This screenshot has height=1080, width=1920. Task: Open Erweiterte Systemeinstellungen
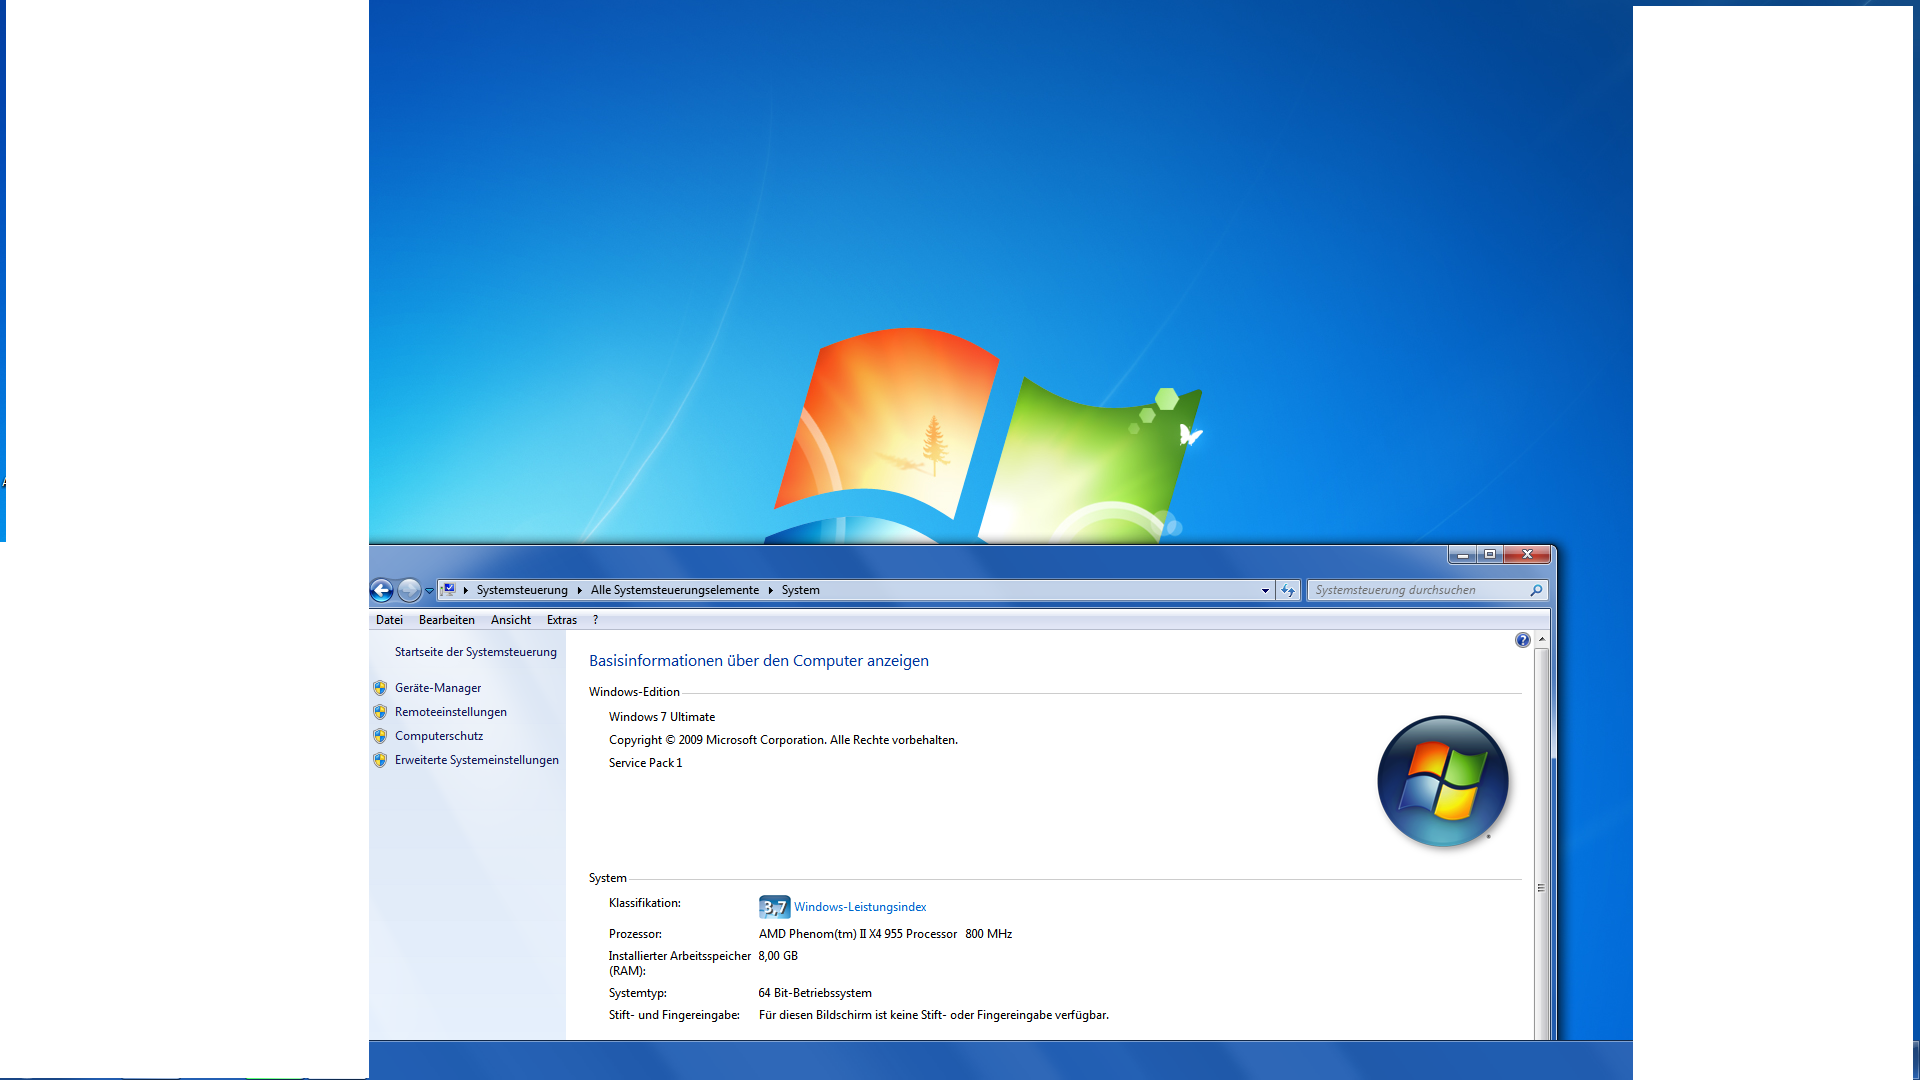click(x=476, y=760)
